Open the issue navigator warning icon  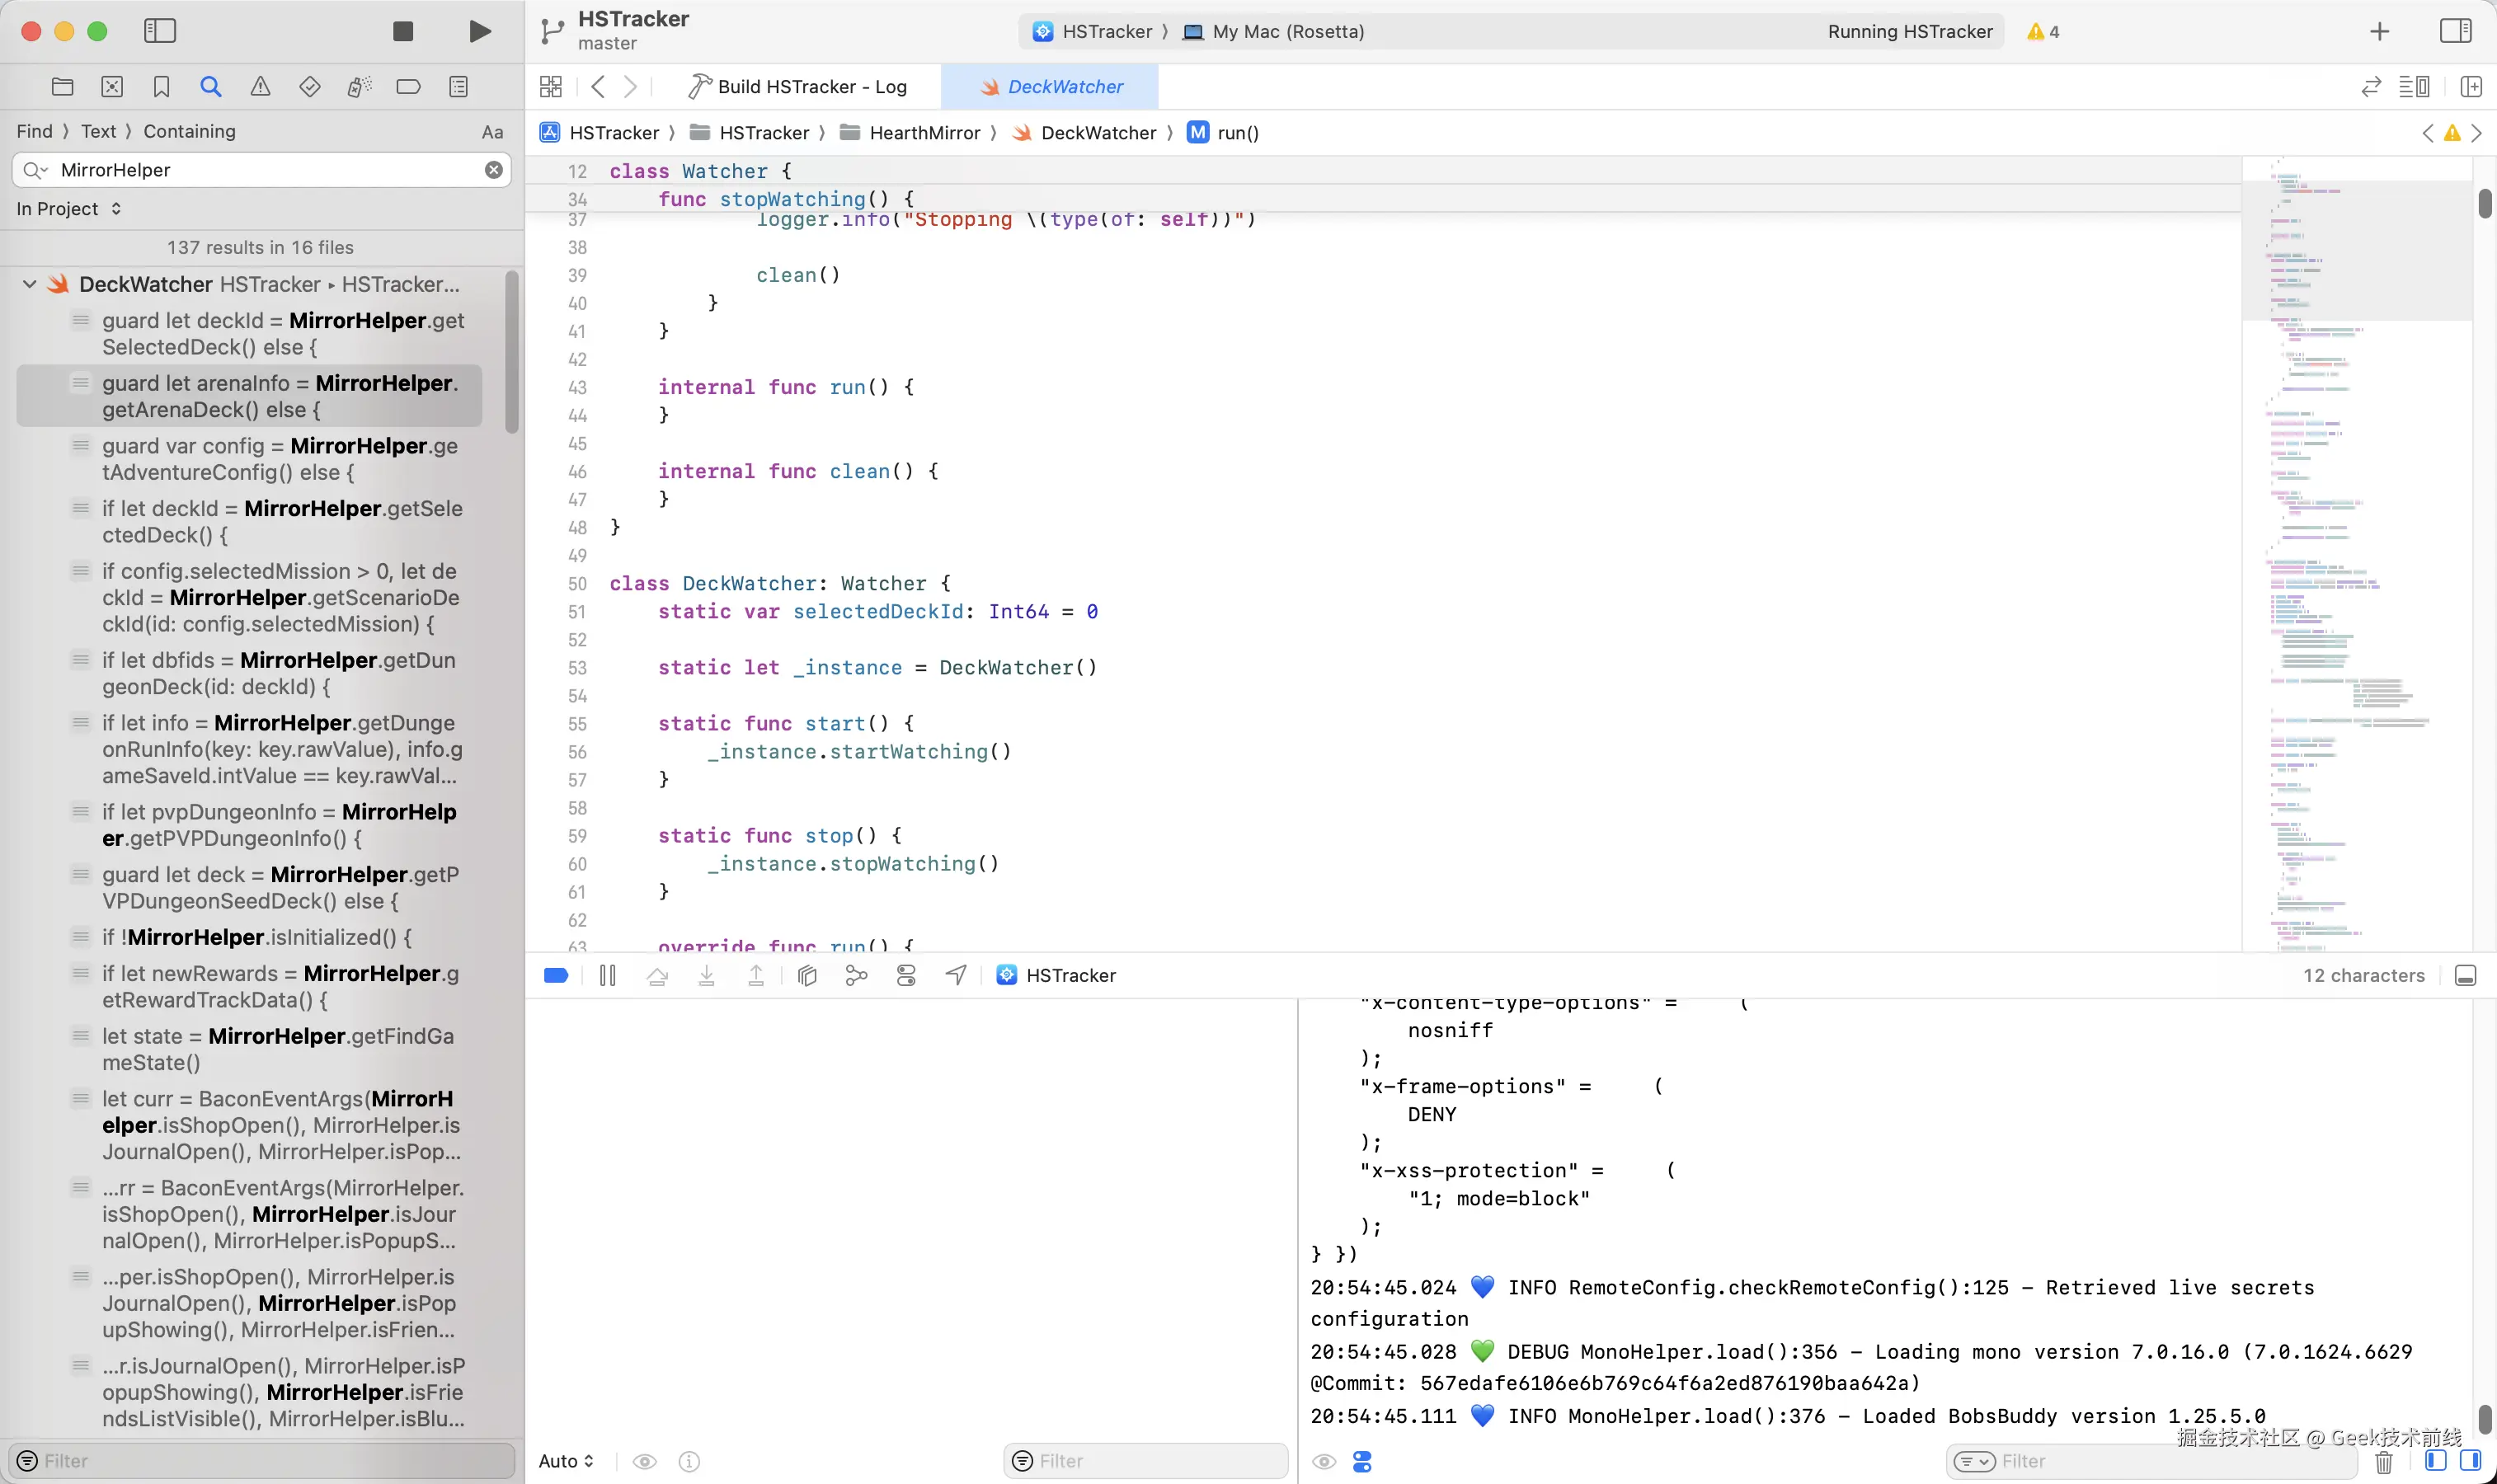point(260,87)
